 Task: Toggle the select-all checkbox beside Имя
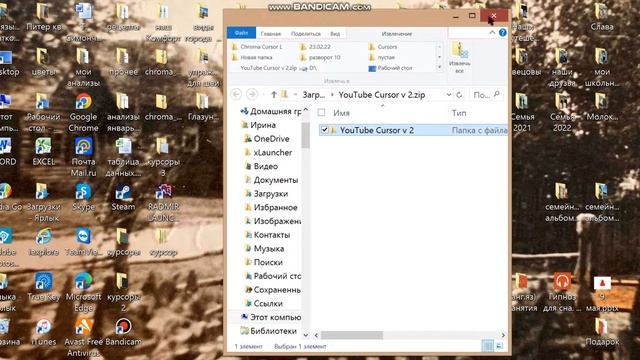322,113
